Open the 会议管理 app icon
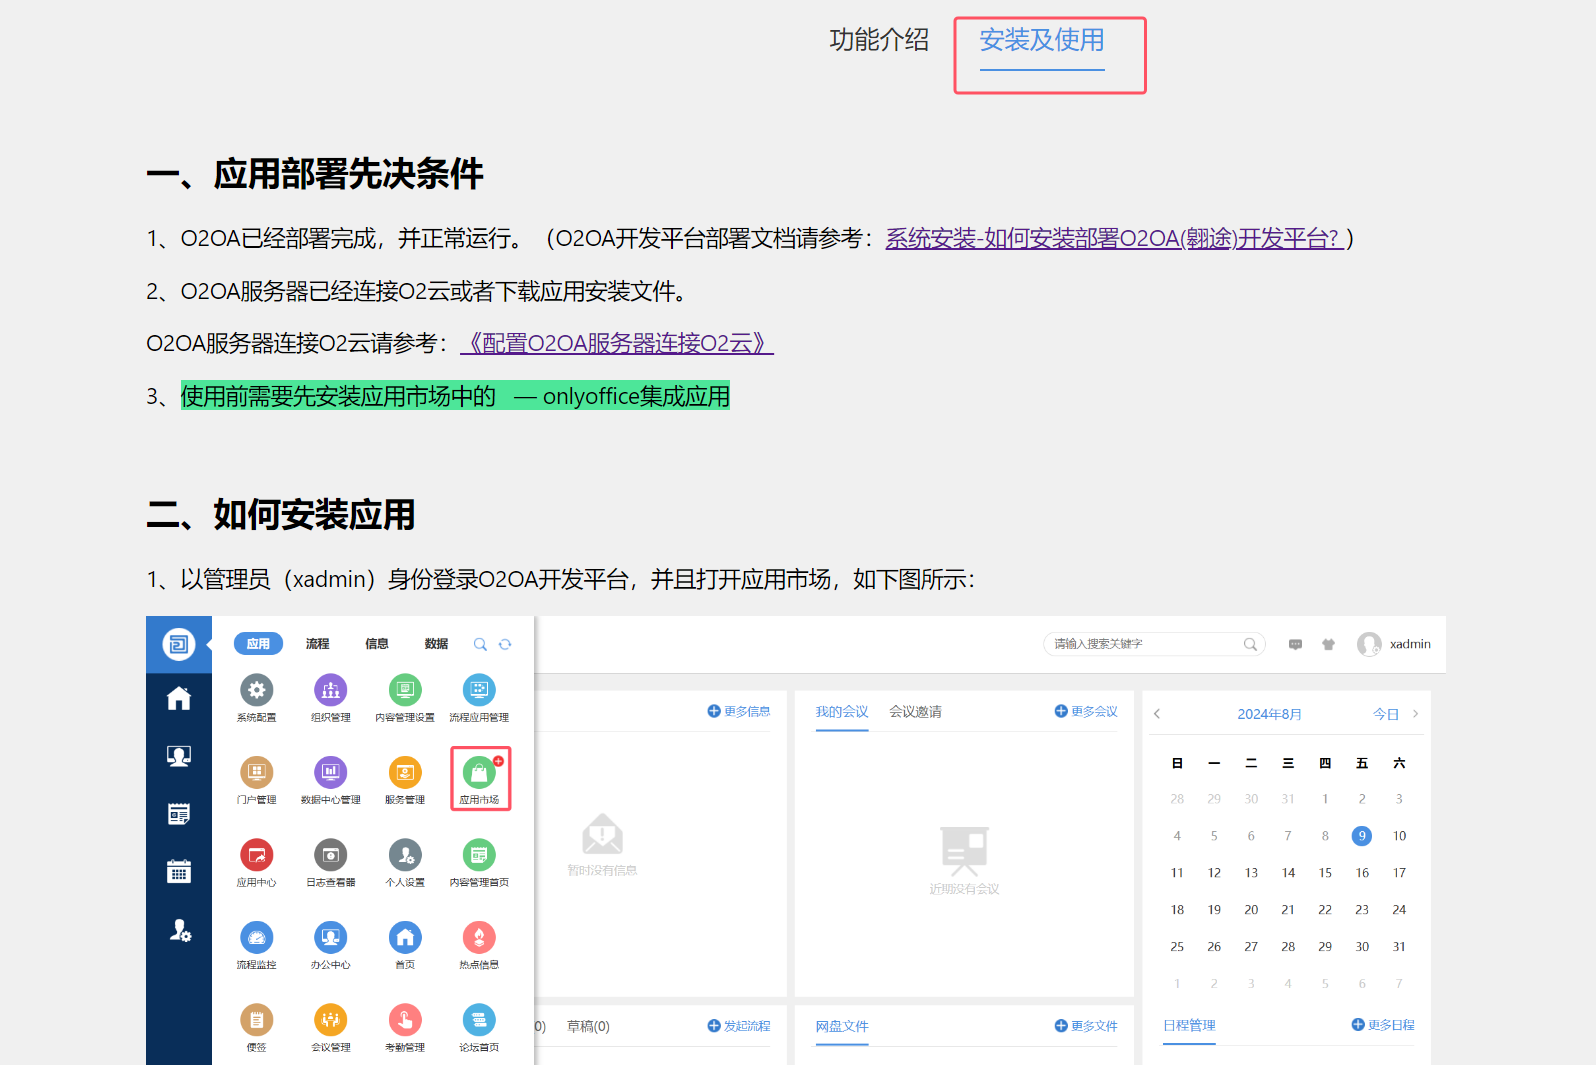1596x1065 pixels. point(331,1020)
